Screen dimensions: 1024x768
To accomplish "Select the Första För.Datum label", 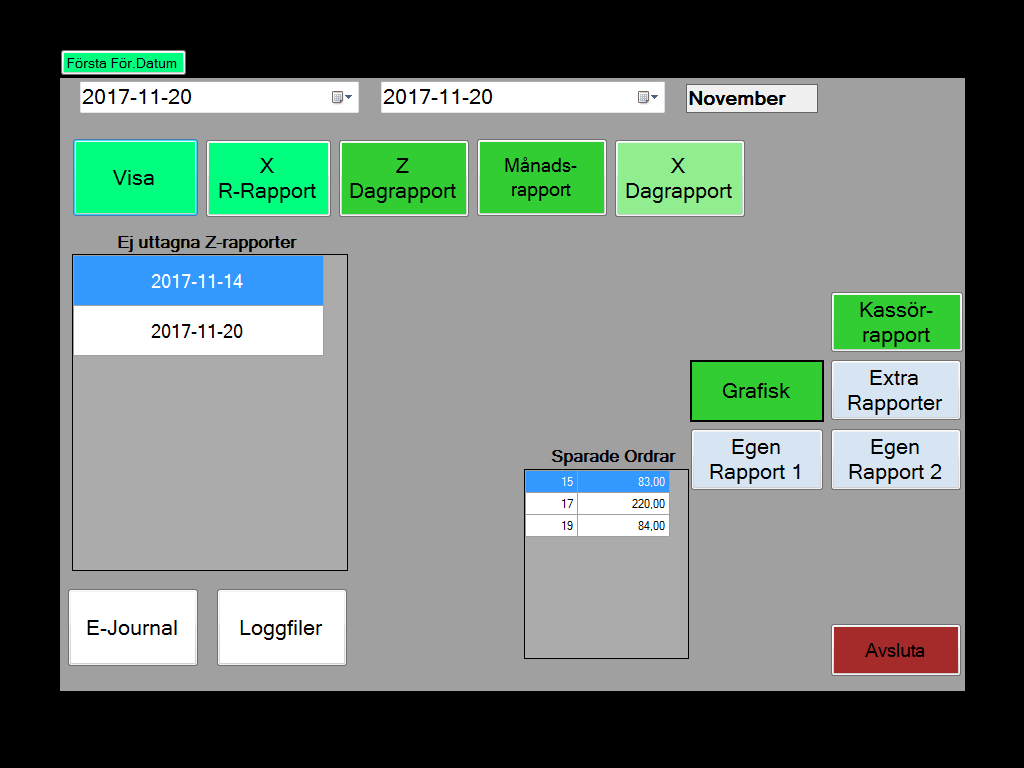I will coord(123,63).
